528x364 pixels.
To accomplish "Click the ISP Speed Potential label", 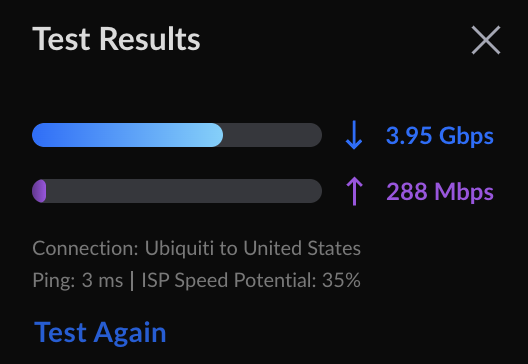I will pos(229,280).
